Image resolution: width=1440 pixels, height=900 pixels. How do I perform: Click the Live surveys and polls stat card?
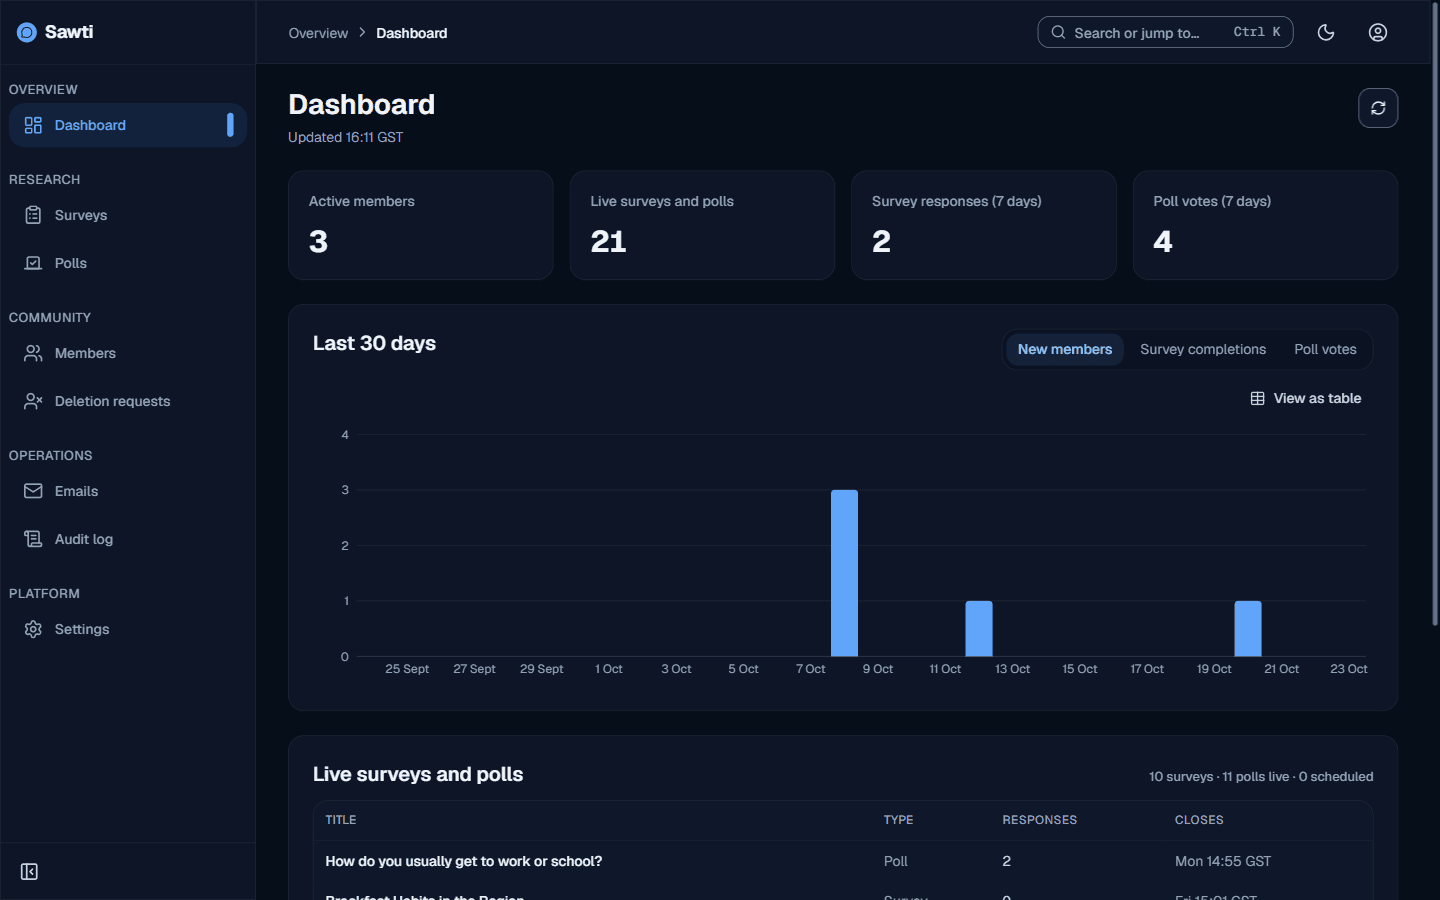point(702,225)
